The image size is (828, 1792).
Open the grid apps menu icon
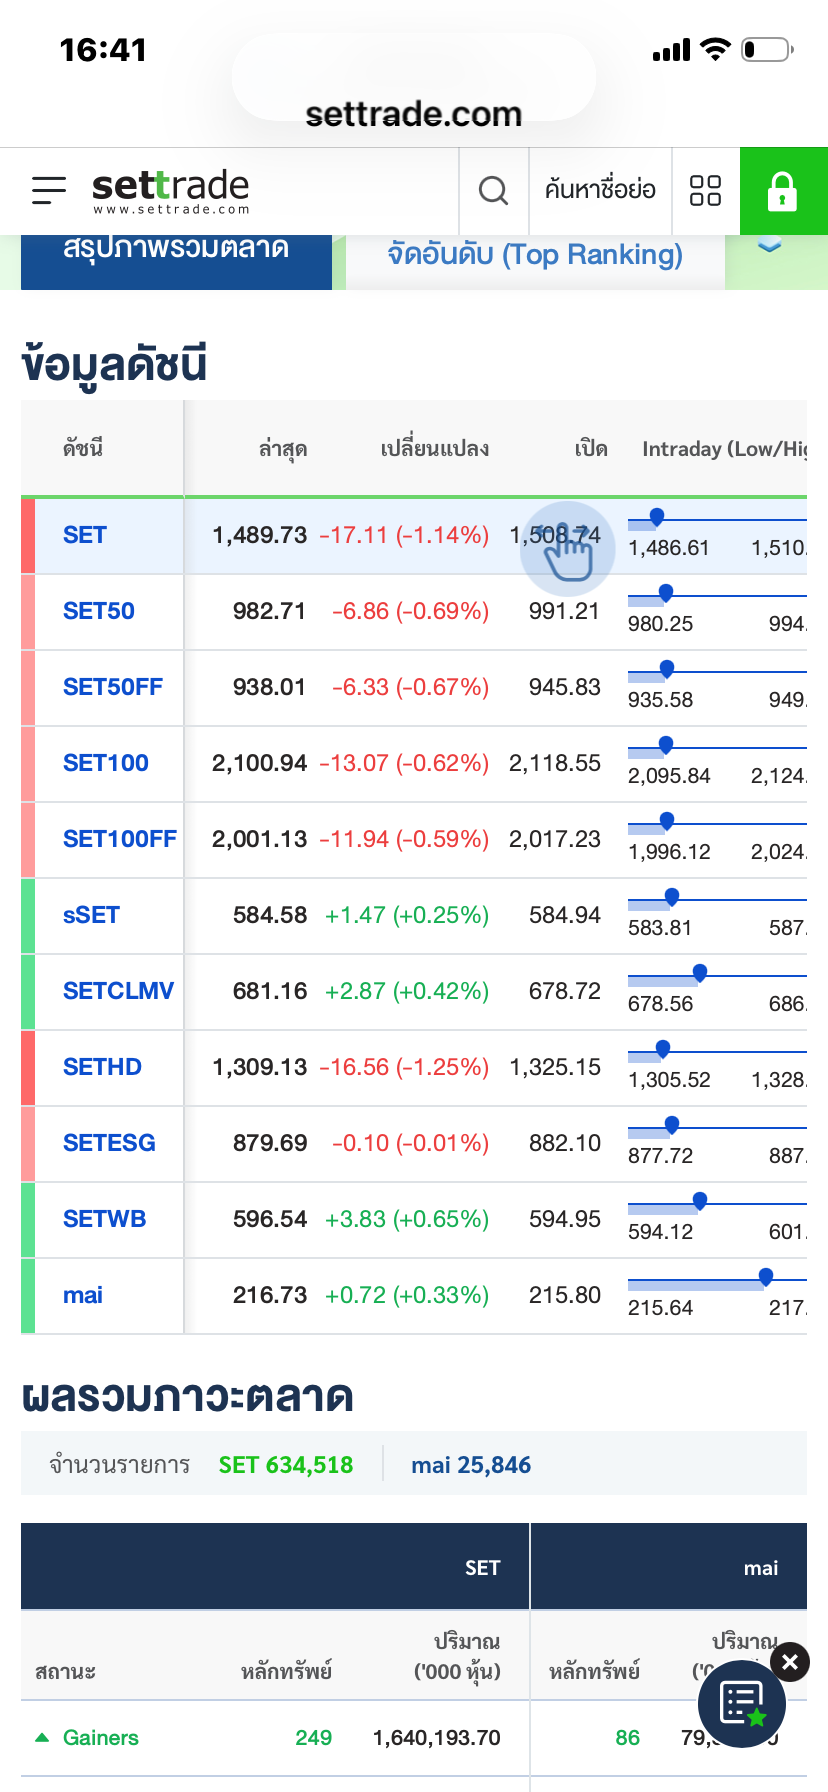705,190
